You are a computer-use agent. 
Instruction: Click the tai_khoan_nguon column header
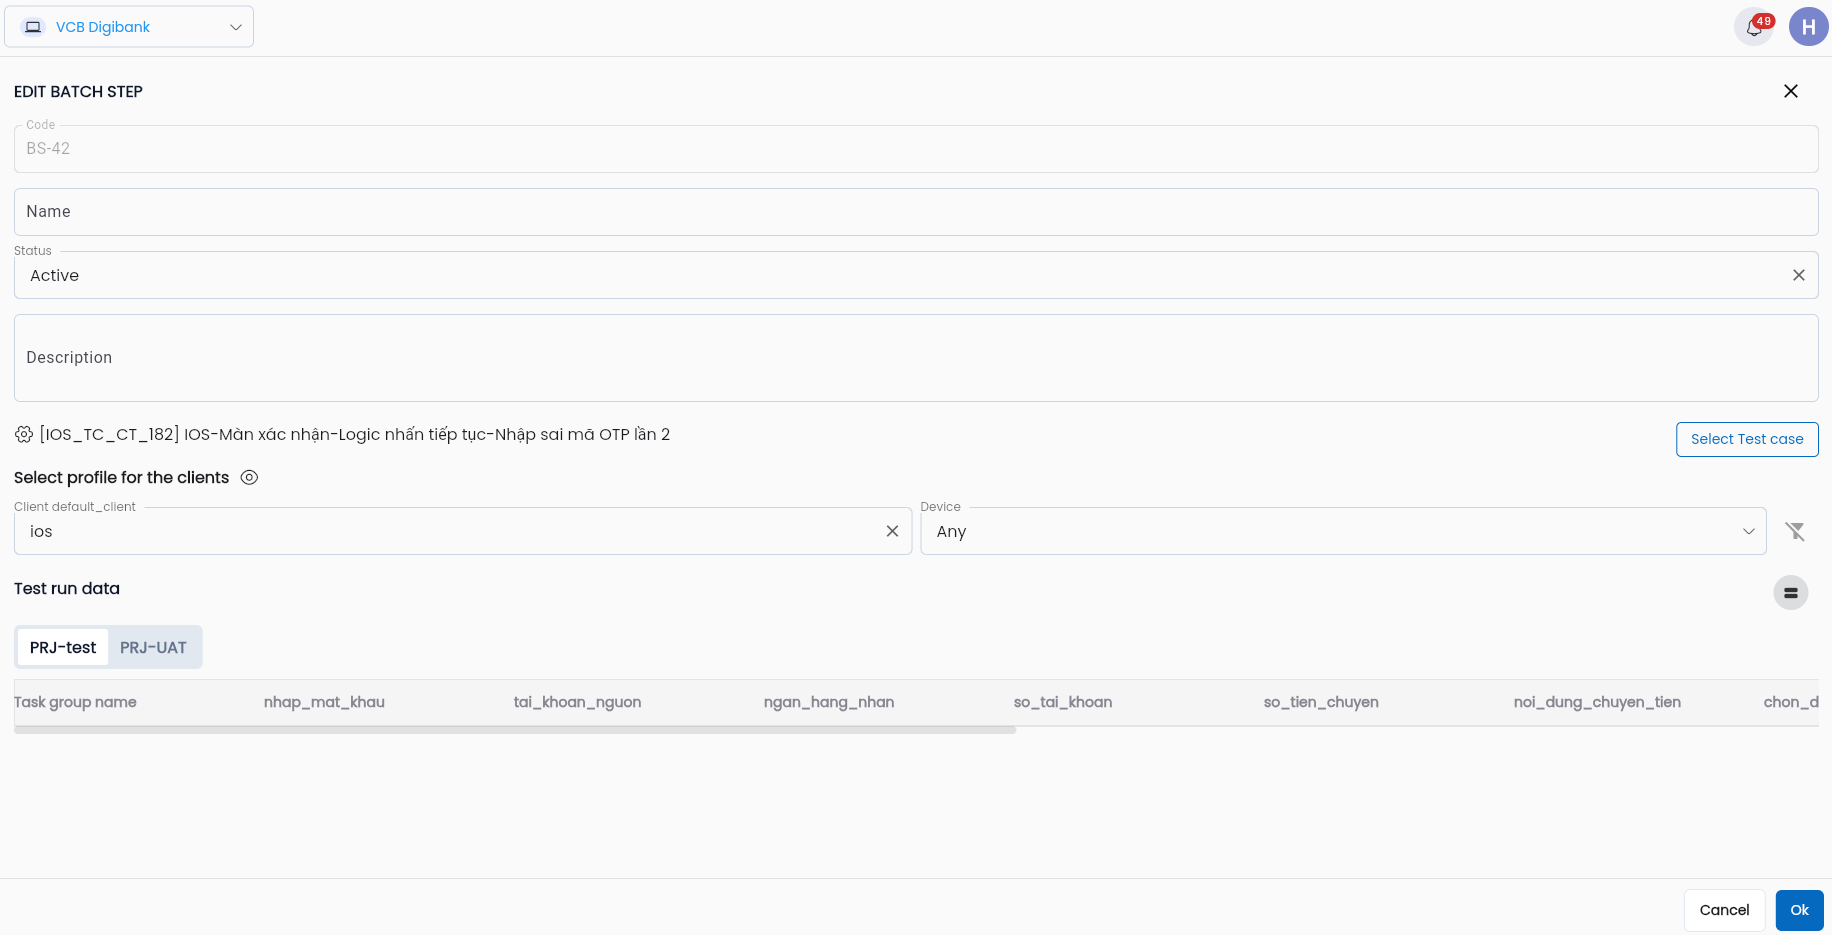coord(577,702)
